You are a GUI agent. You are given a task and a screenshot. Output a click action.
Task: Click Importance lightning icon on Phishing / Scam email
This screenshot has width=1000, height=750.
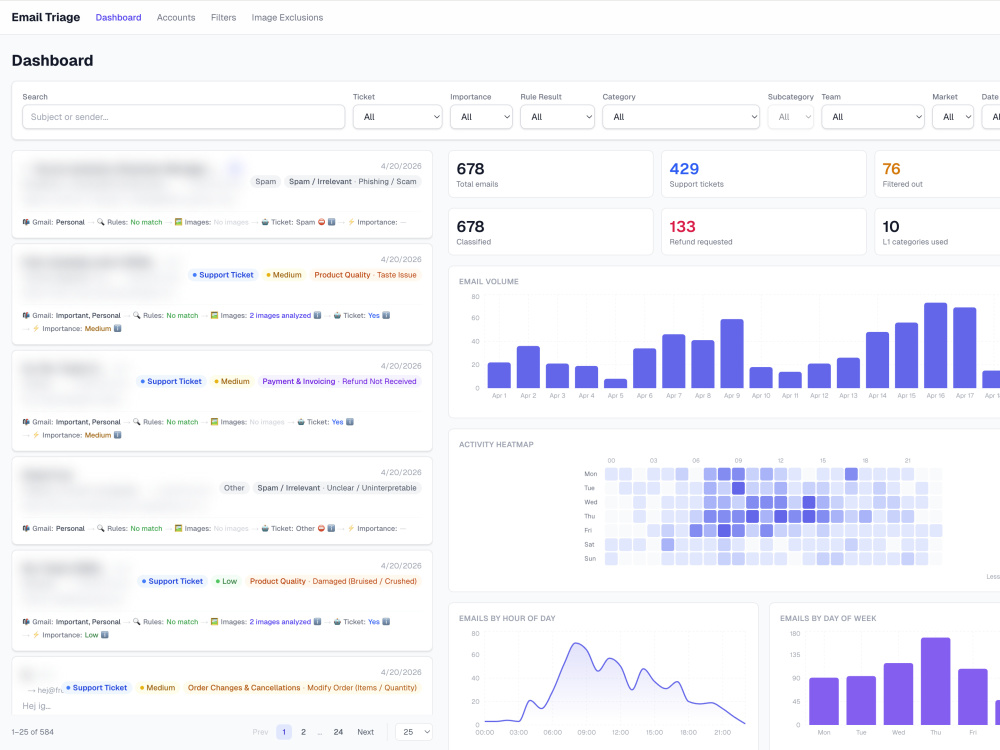point(351,222)
